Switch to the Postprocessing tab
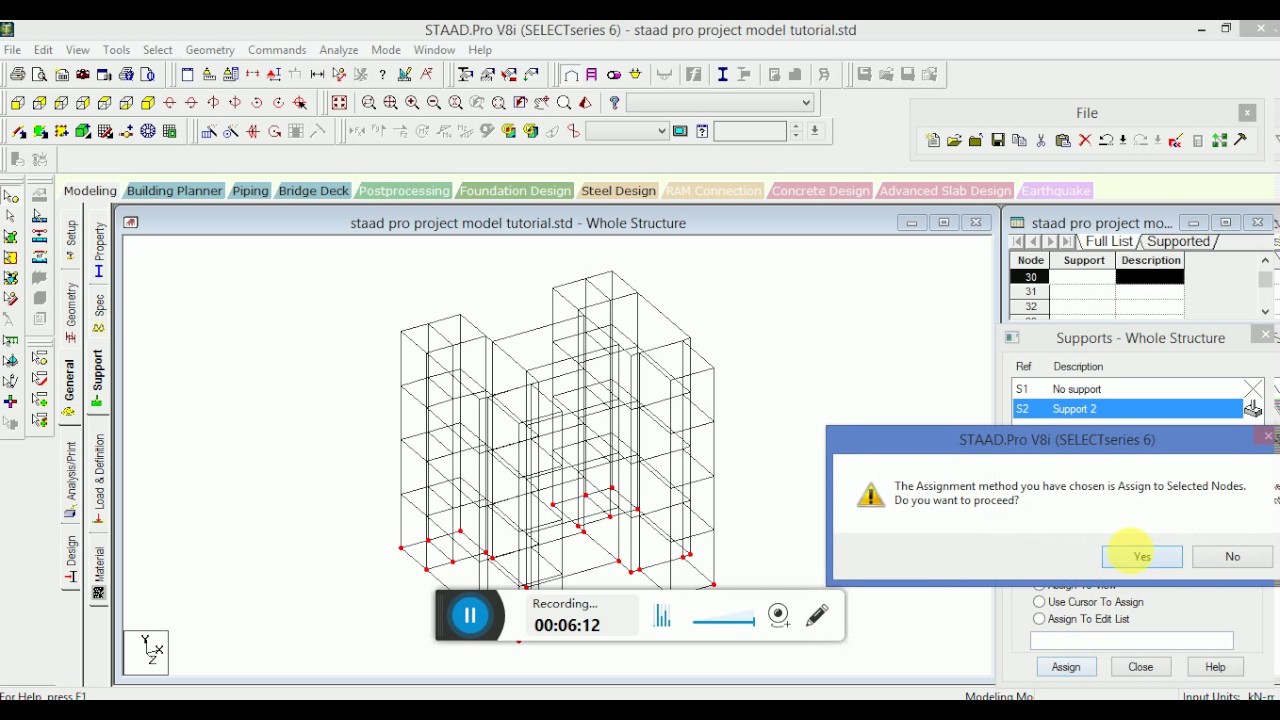The height and width of the screenshot is (720, 1280). coord(404,191)
